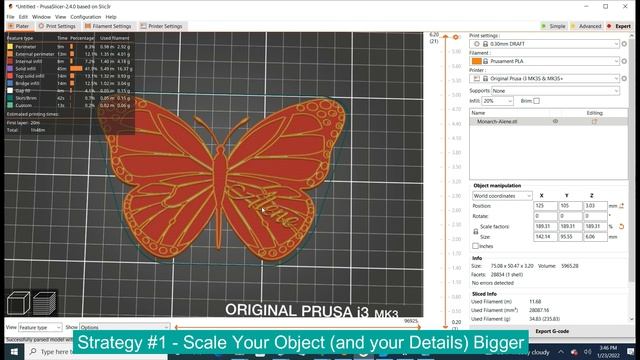Open Window menu

(x=41, y=17)
